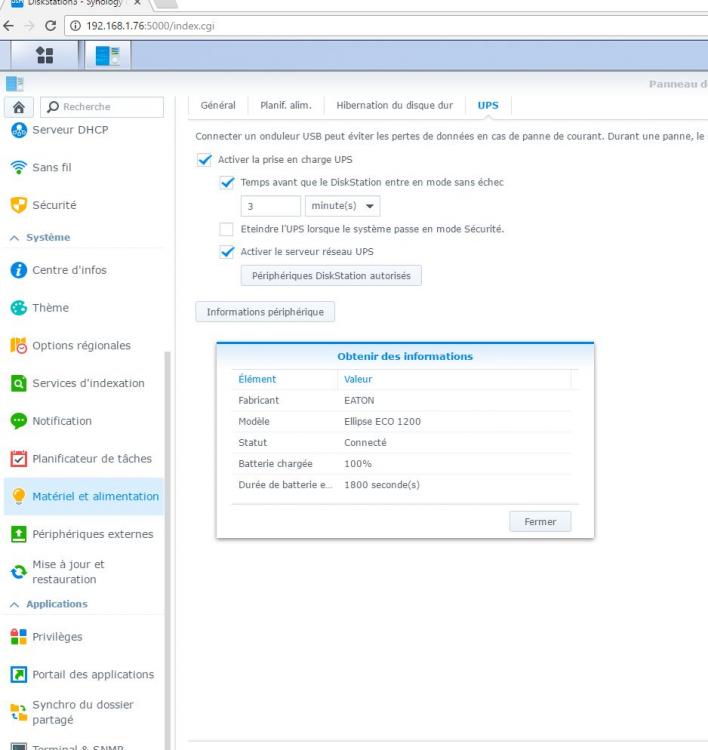Click the sidebar vertical scrollbar

167,550
